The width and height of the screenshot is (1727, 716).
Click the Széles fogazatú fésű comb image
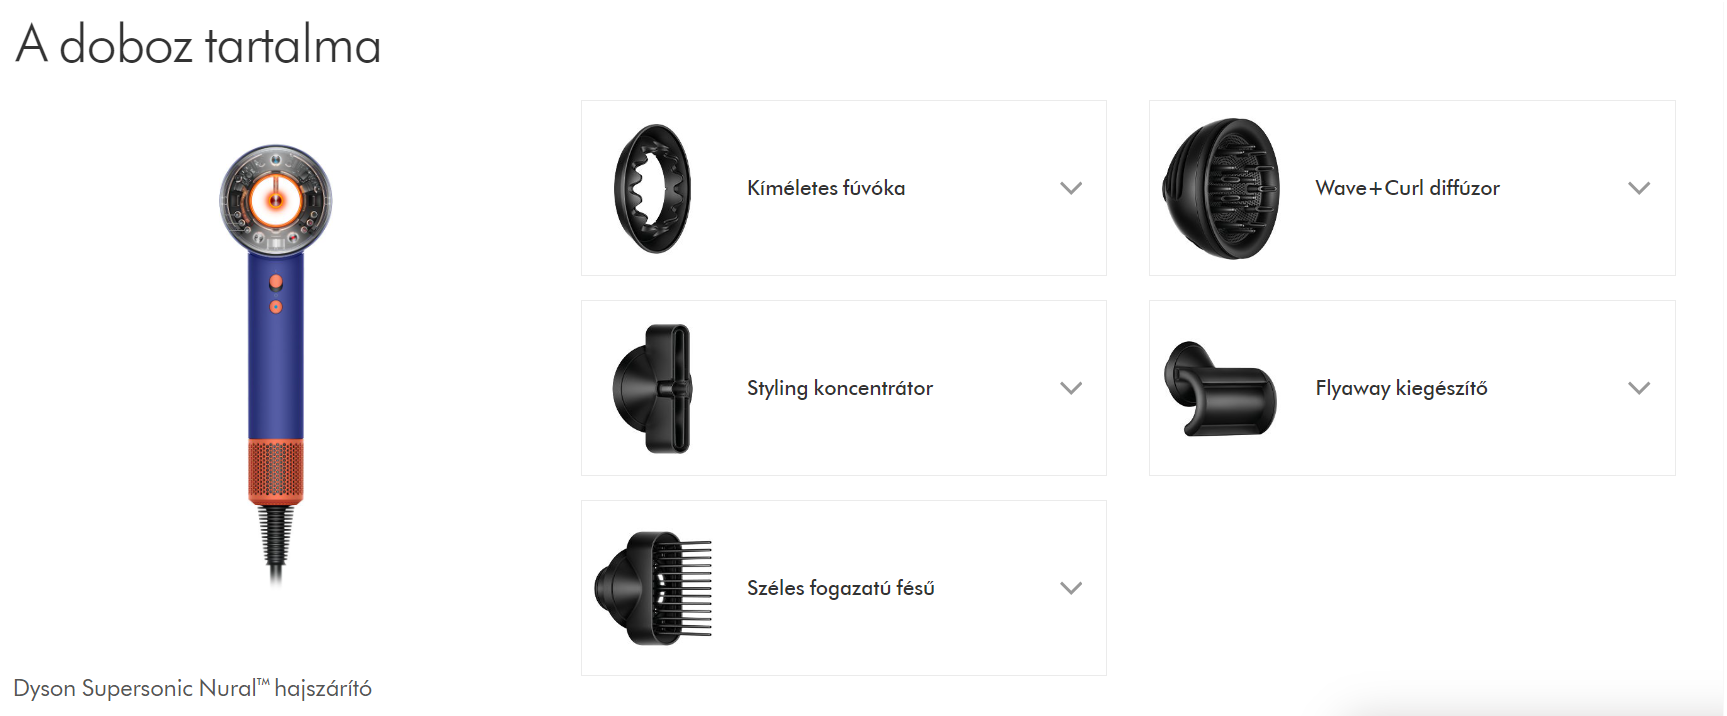(x=653, y=588)
